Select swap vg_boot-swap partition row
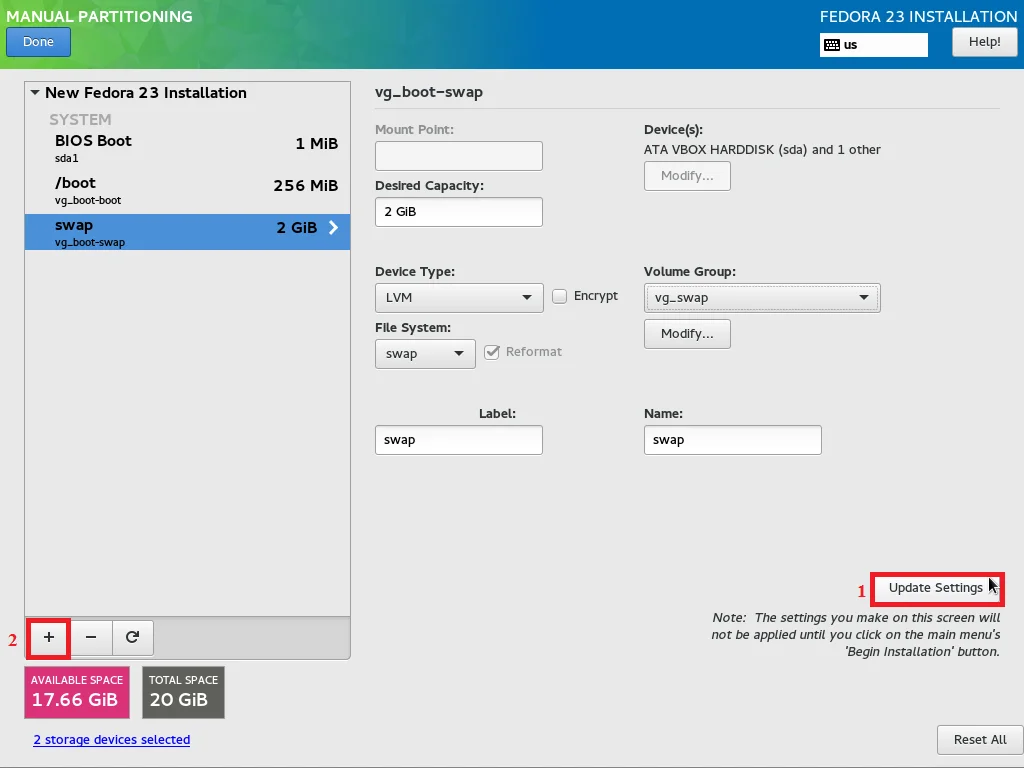This screenshot has height=768, width=1024. point(187,232)
